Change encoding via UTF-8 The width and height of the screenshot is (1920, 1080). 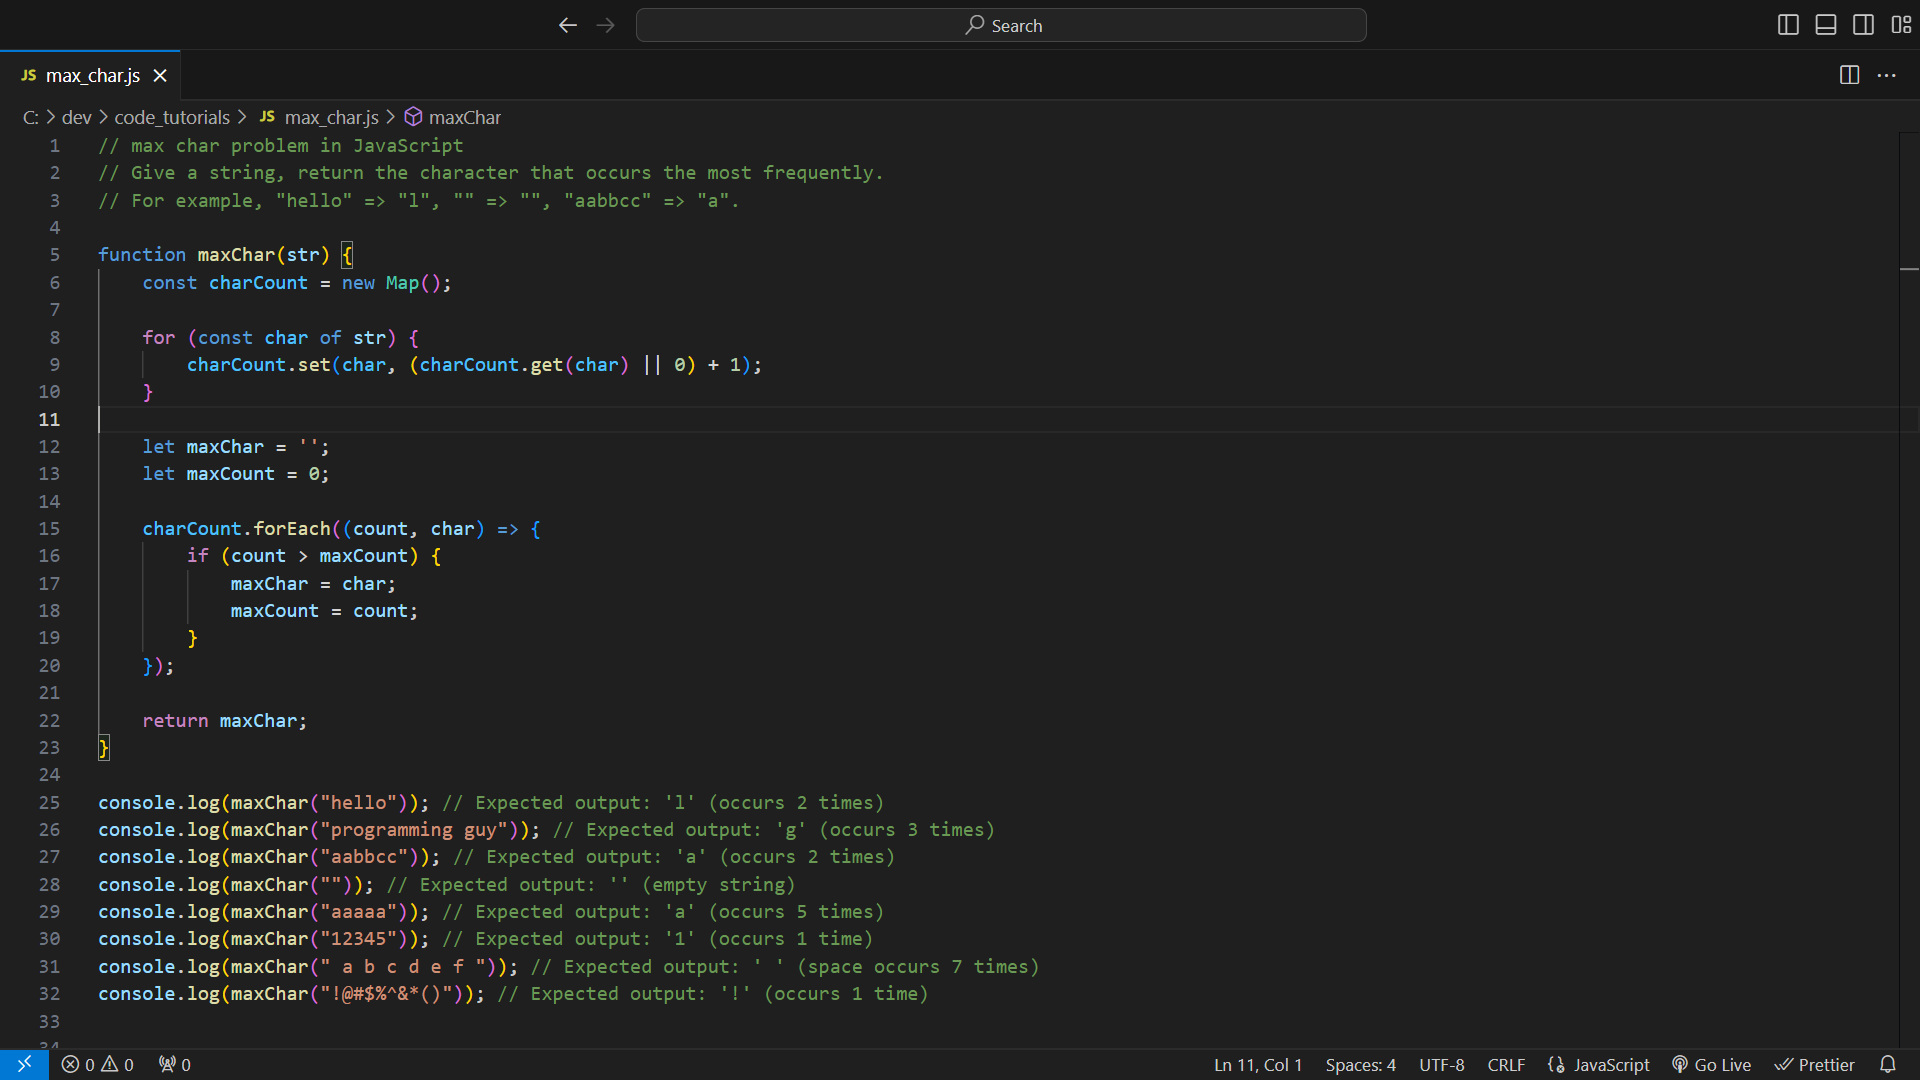point(1441,1065)
